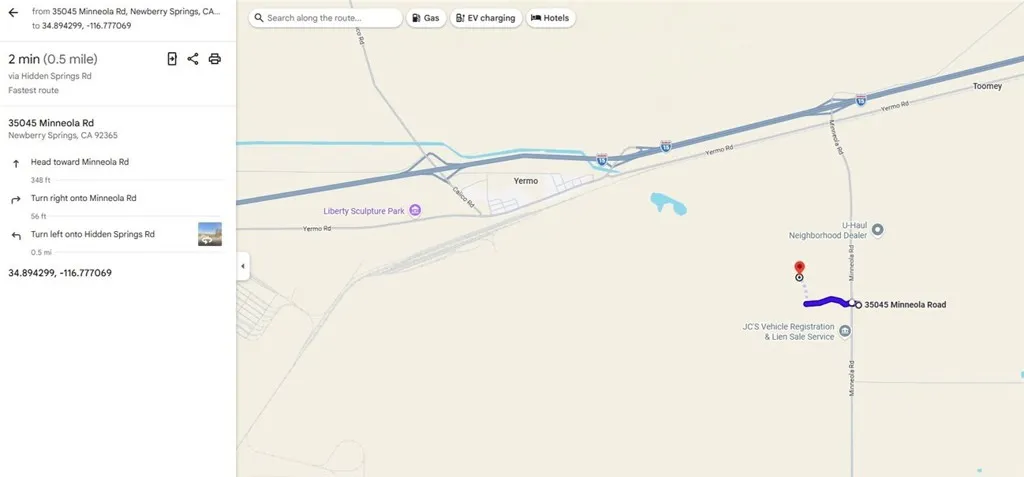
Task: Click the destination coordinates 34.894299, -116.777069
Action: click(60, 273)
